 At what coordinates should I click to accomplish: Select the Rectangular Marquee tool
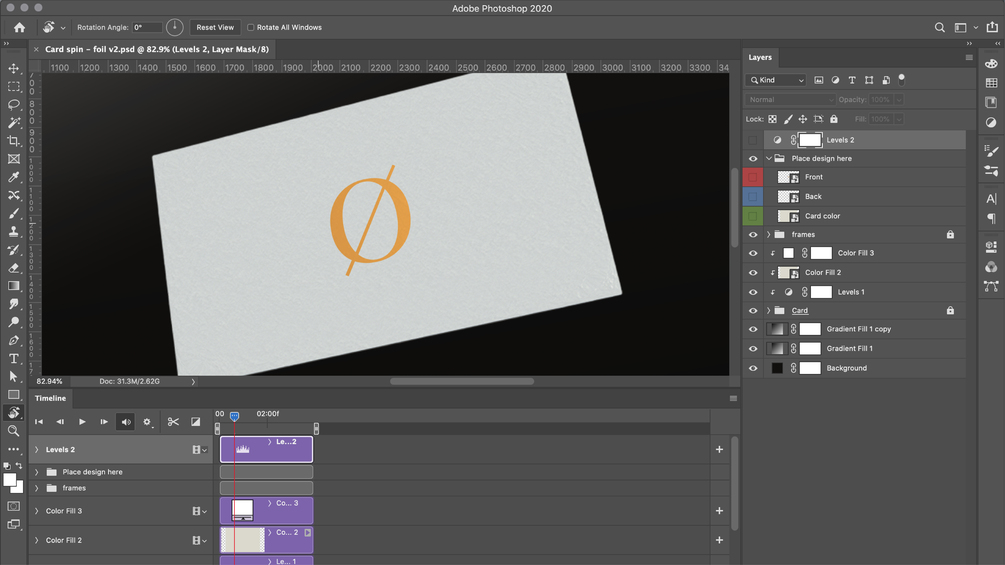tap(13, 86)
